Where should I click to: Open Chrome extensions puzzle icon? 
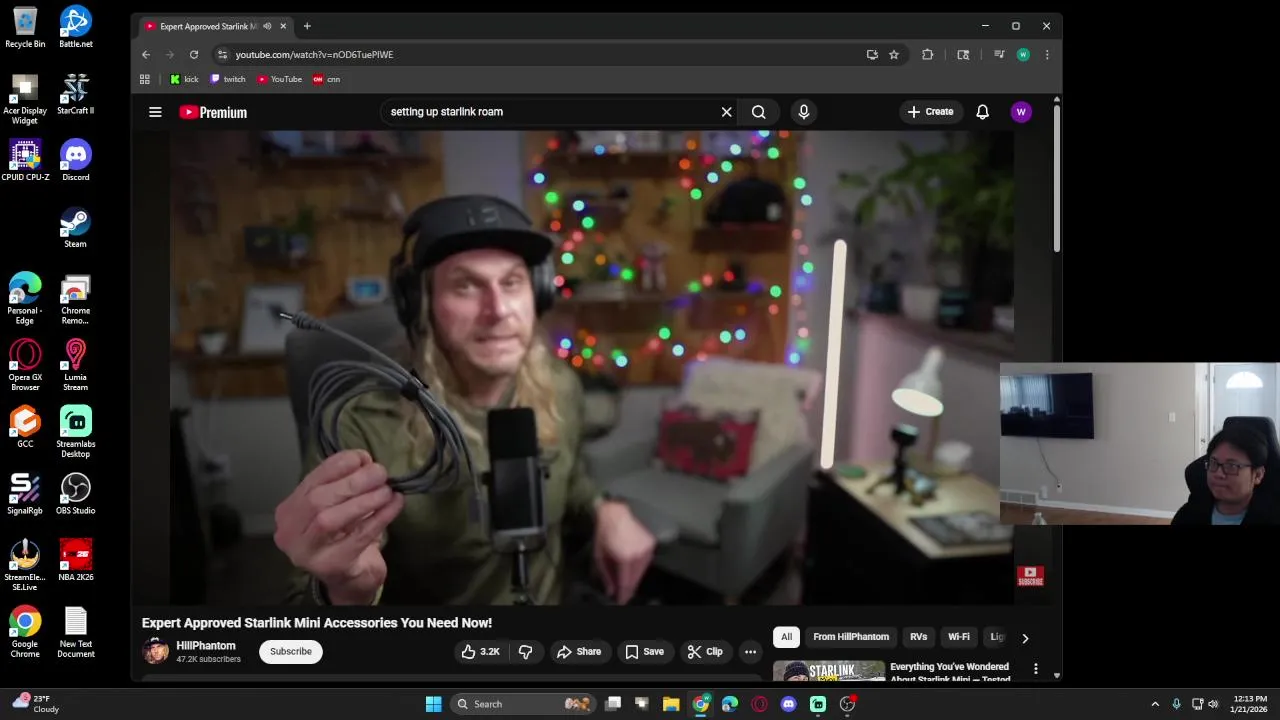(x=927, y=55)
